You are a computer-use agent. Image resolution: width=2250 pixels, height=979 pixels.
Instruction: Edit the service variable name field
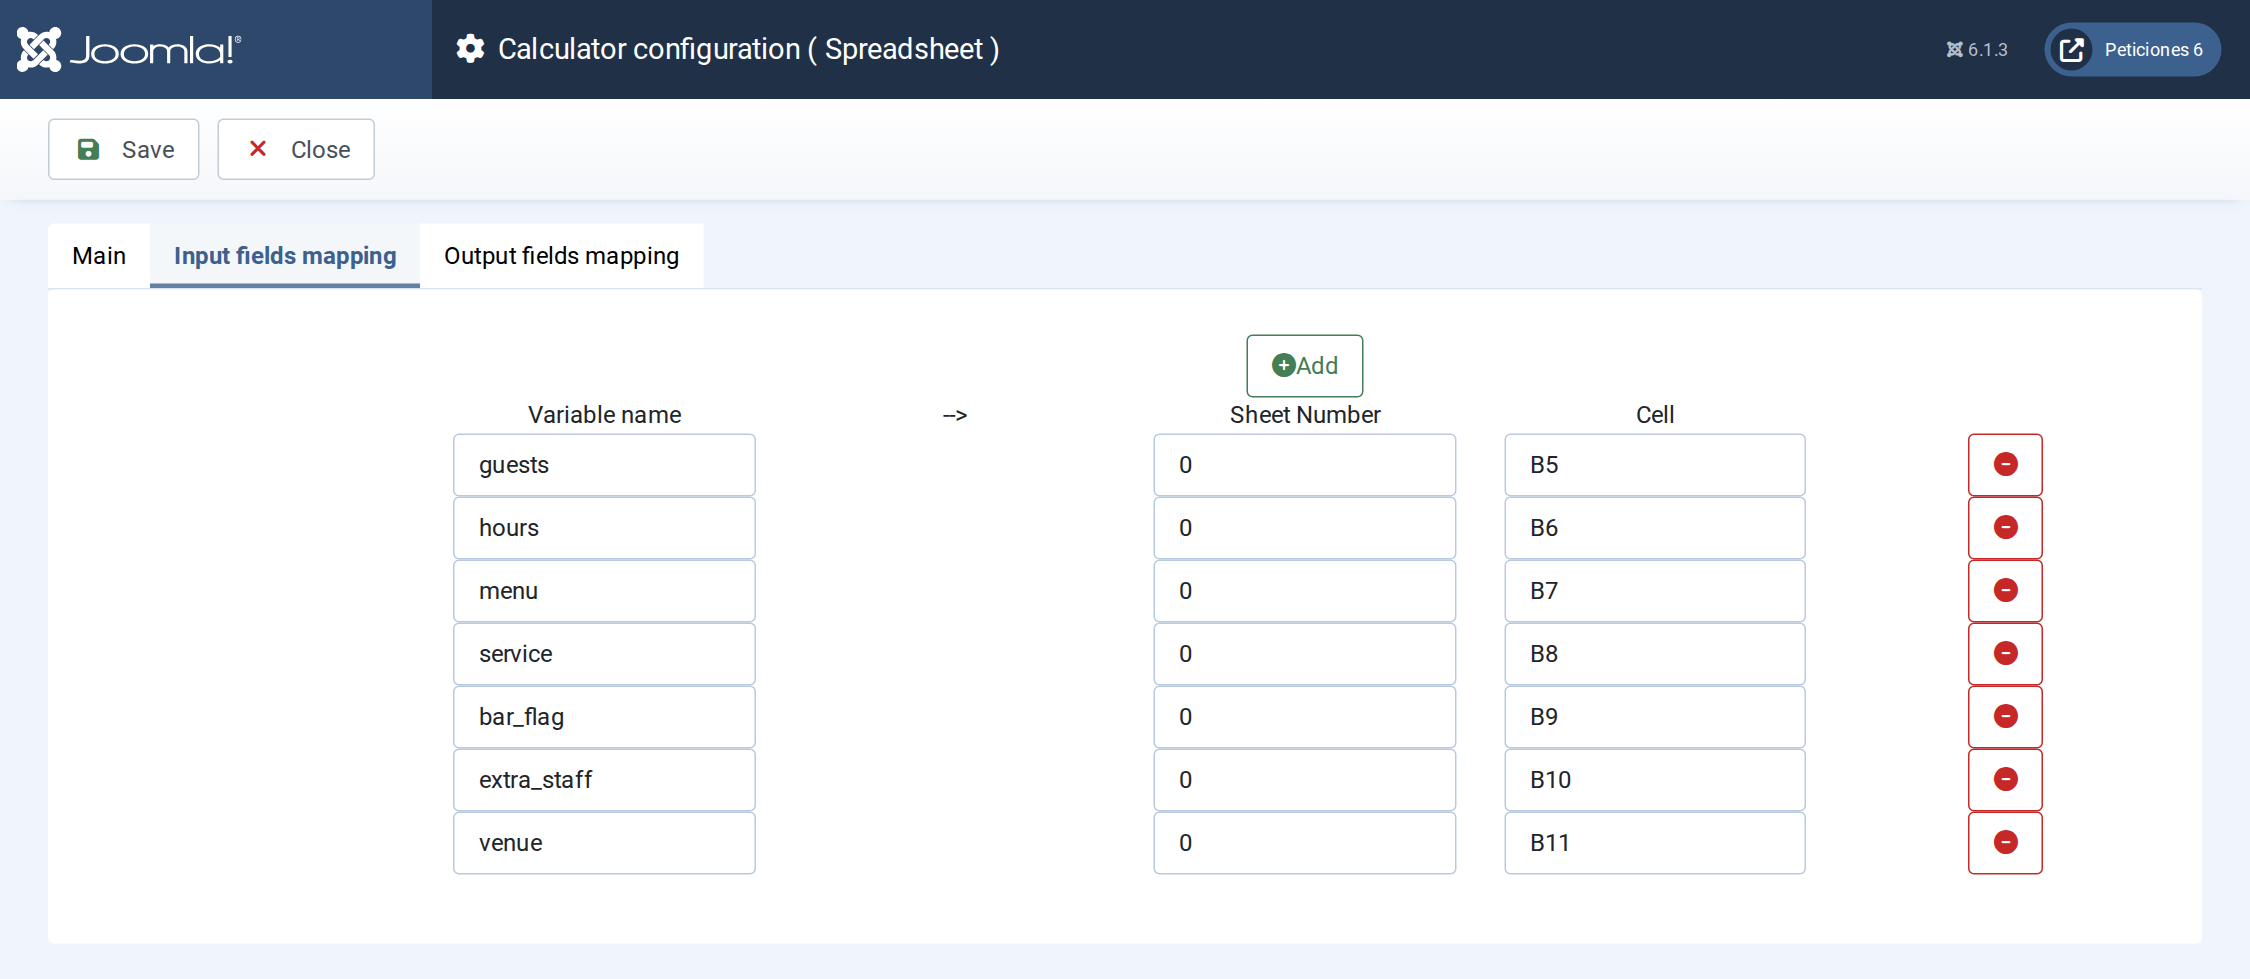point(604,654)
